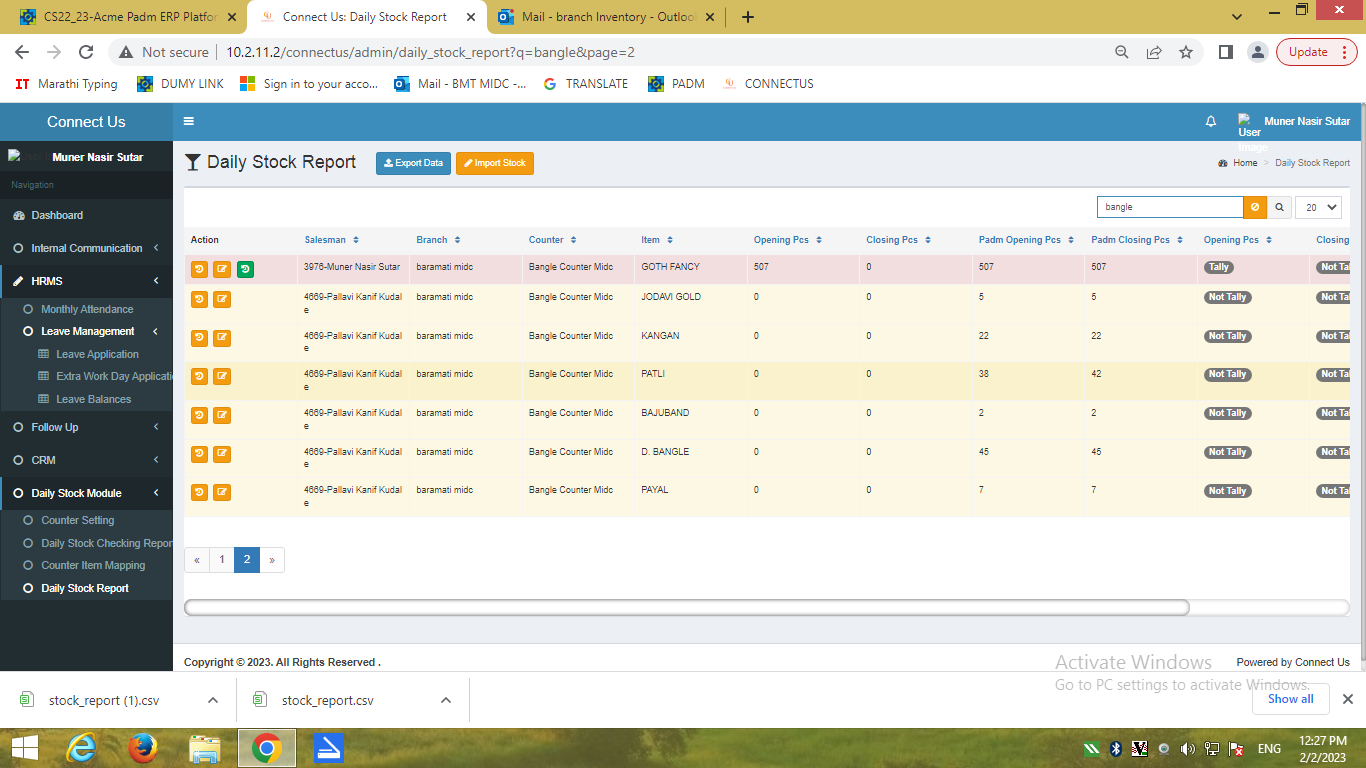Sort table by Salesman column
1366x768 pixels.
click(x=331, y=240)
